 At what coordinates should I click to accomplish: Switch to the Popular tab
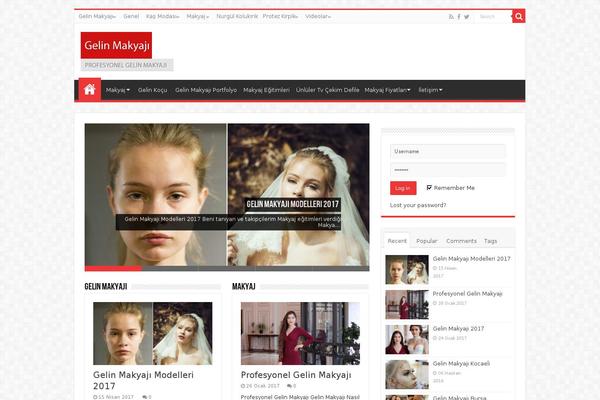427,241
